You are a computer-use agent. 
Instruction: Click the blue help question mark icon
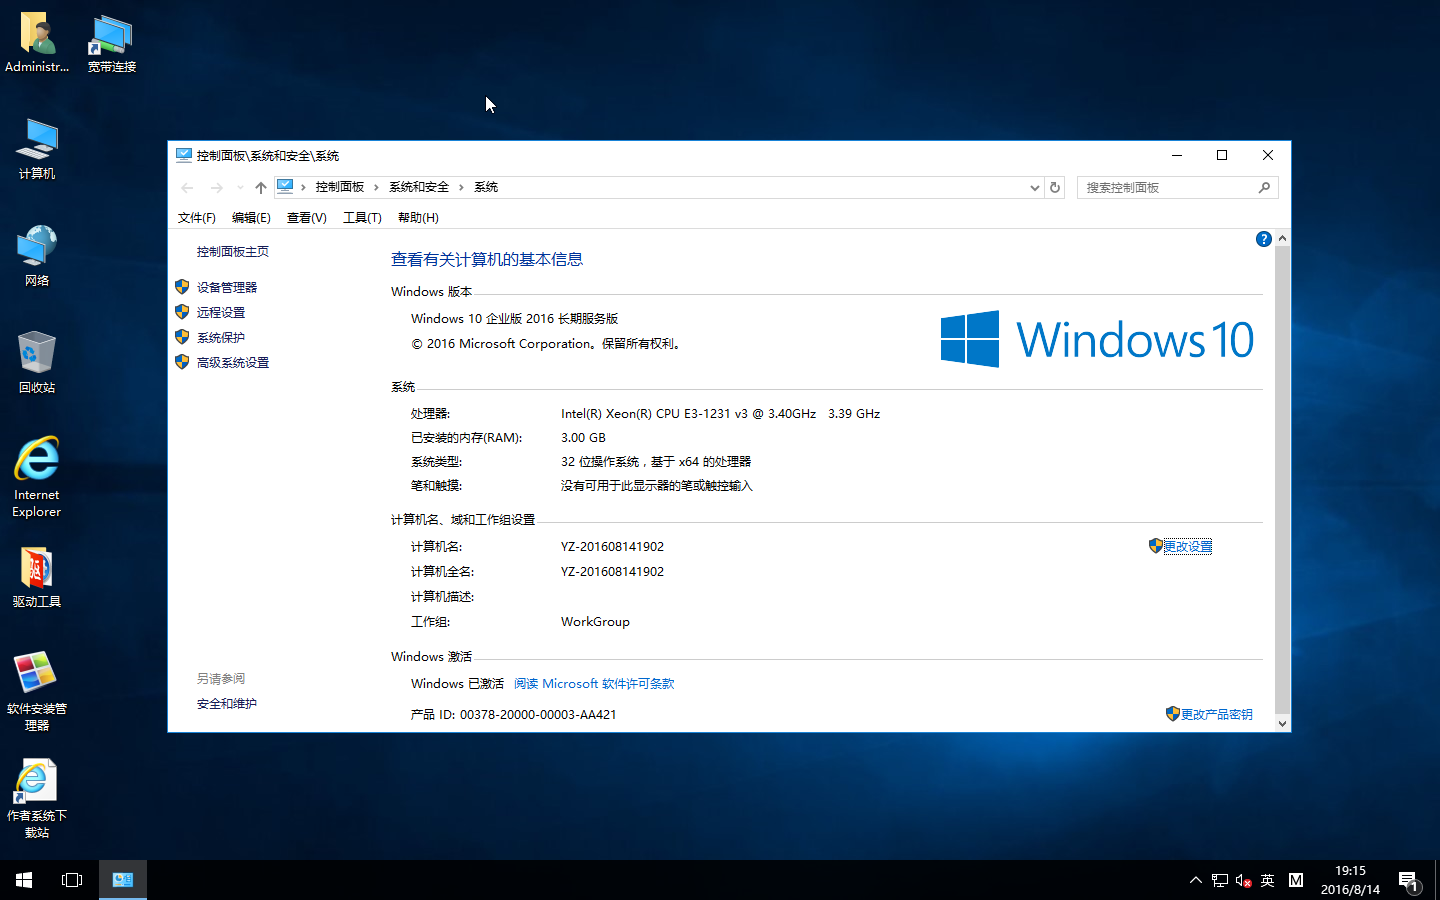pyautogui.click(x=1263, y=239)
